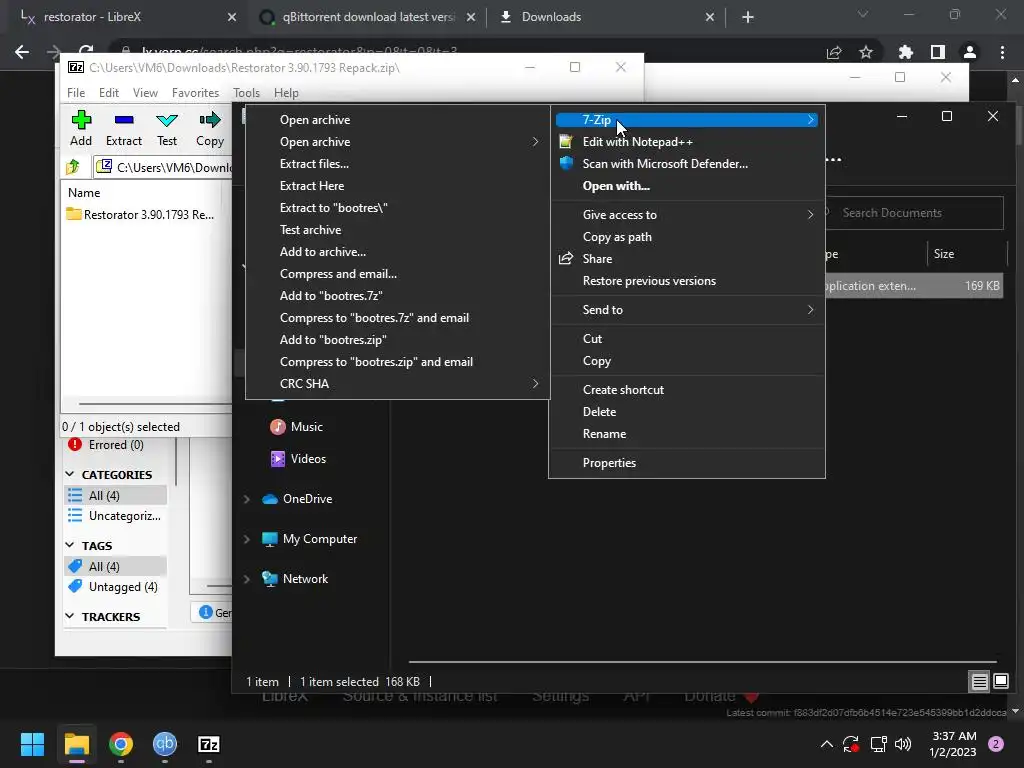The image size is (1024, 768).
Task: Switch Explorer to large icons view
Action: (1000, 682)
